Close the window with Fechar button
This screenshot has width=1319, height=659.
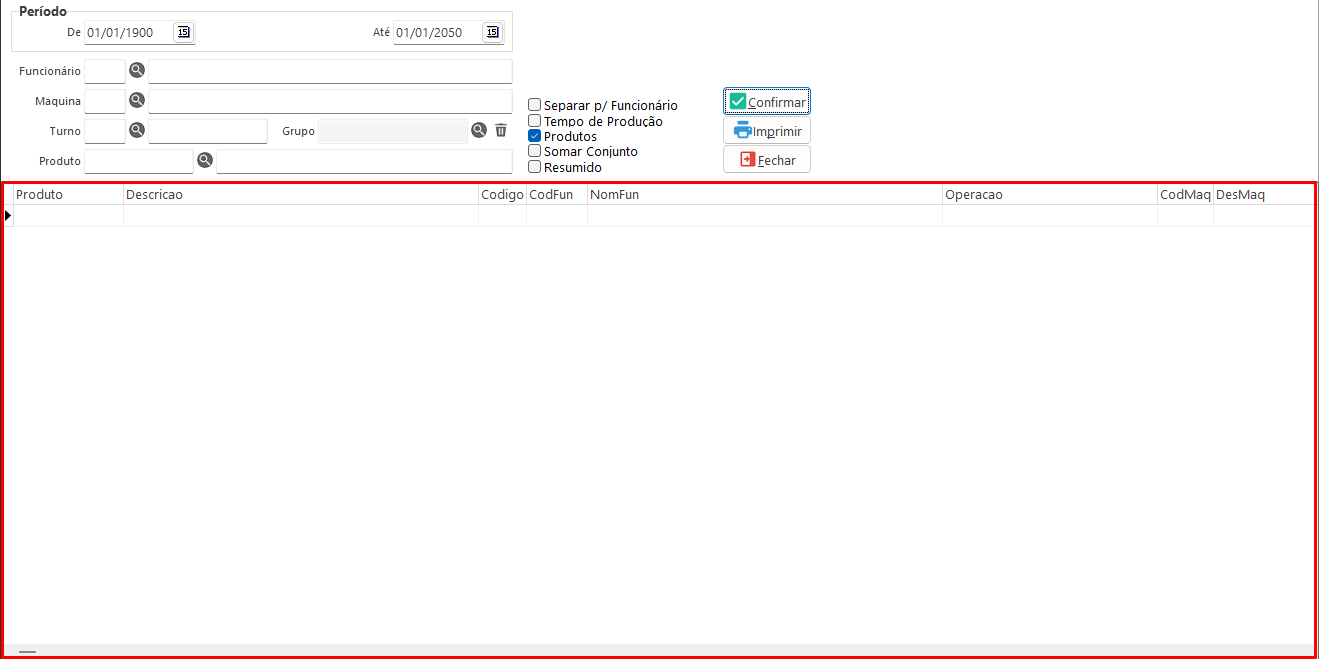click(767, 160)
